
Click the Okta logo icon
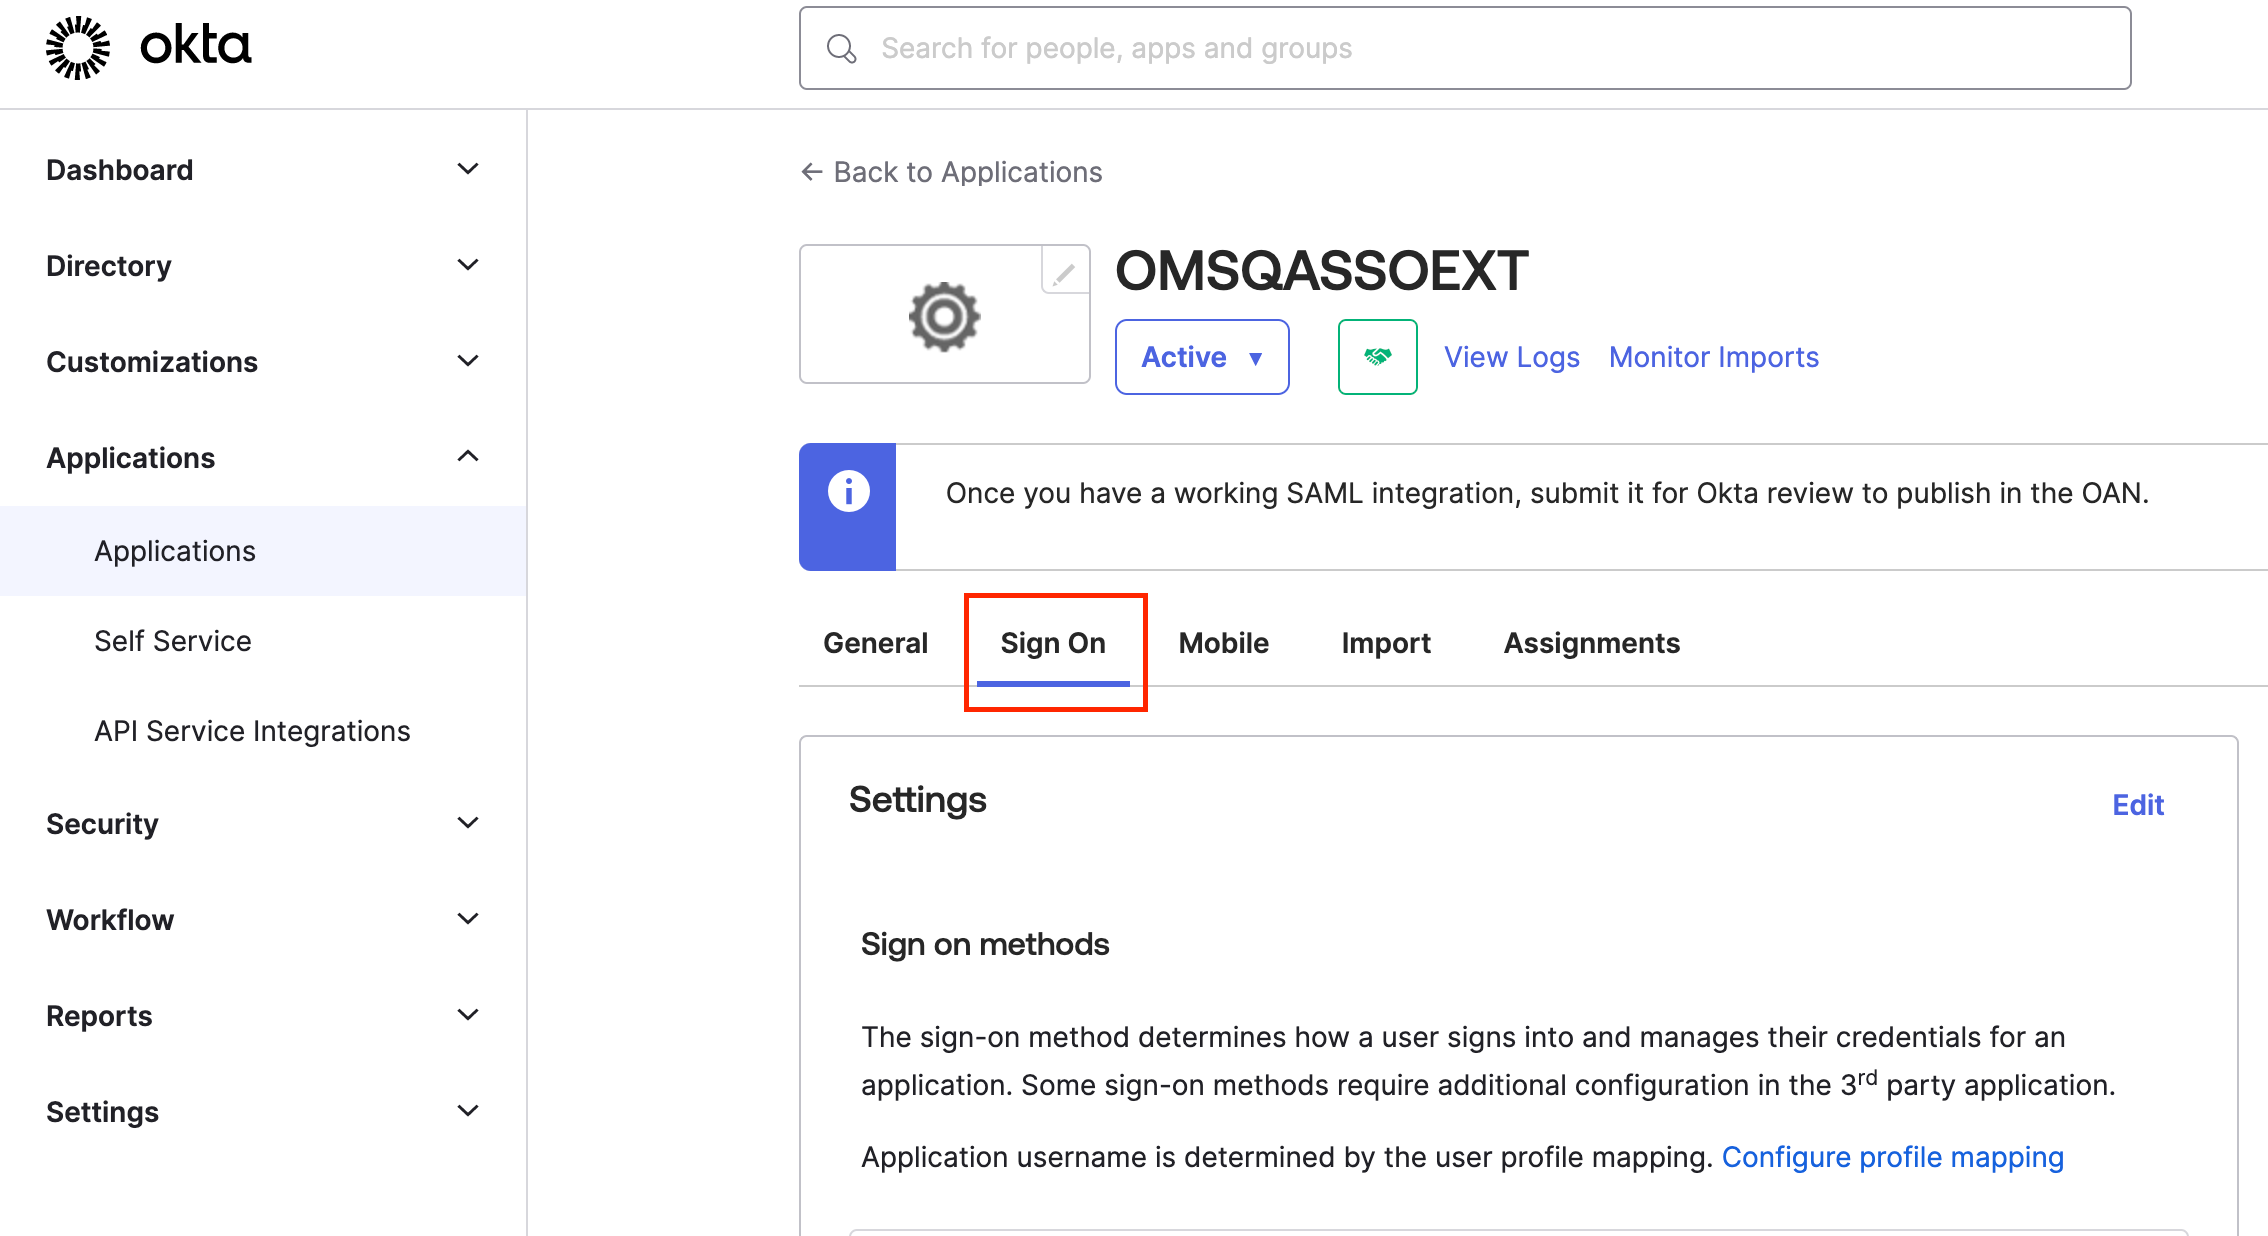point(78,47)
